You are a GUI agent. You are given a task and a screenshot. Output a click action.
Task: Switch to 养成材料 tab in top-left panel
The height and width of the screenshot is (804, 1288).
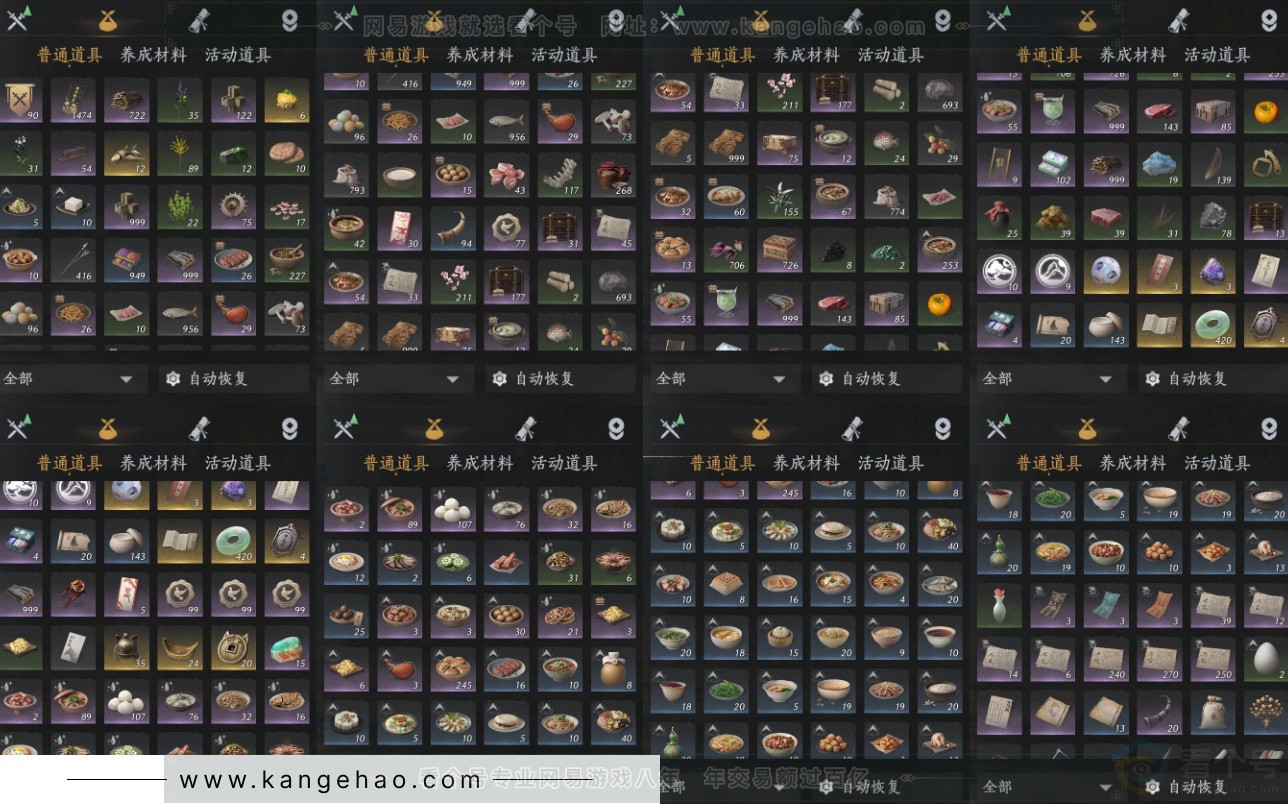pos(153,55)
